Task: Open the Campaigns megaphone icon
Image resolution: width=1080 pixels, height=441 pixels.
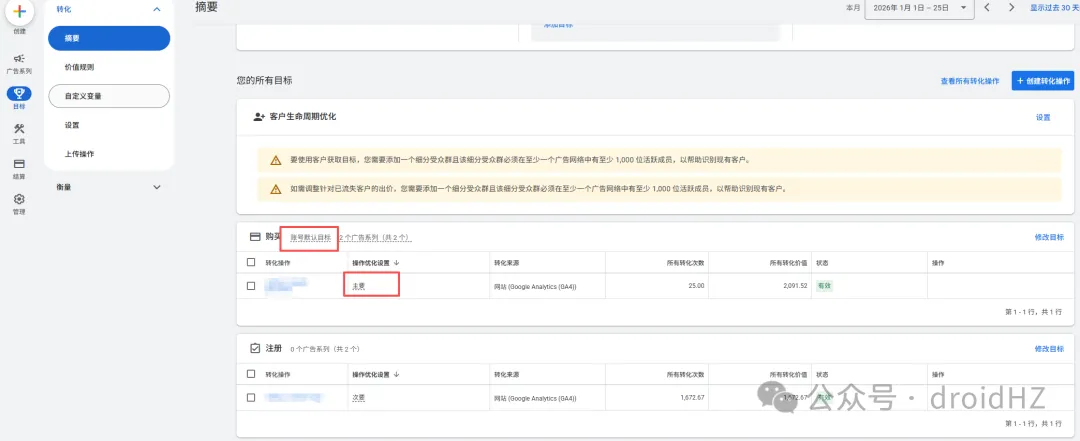Action: 19,60
